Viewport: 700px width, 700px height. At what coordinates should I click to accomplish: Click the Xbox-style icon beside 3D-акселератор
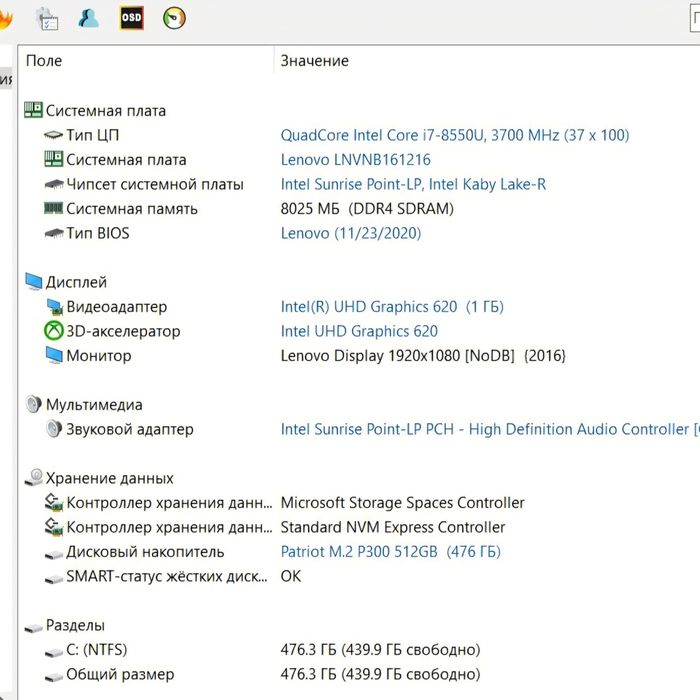point(54,331)
